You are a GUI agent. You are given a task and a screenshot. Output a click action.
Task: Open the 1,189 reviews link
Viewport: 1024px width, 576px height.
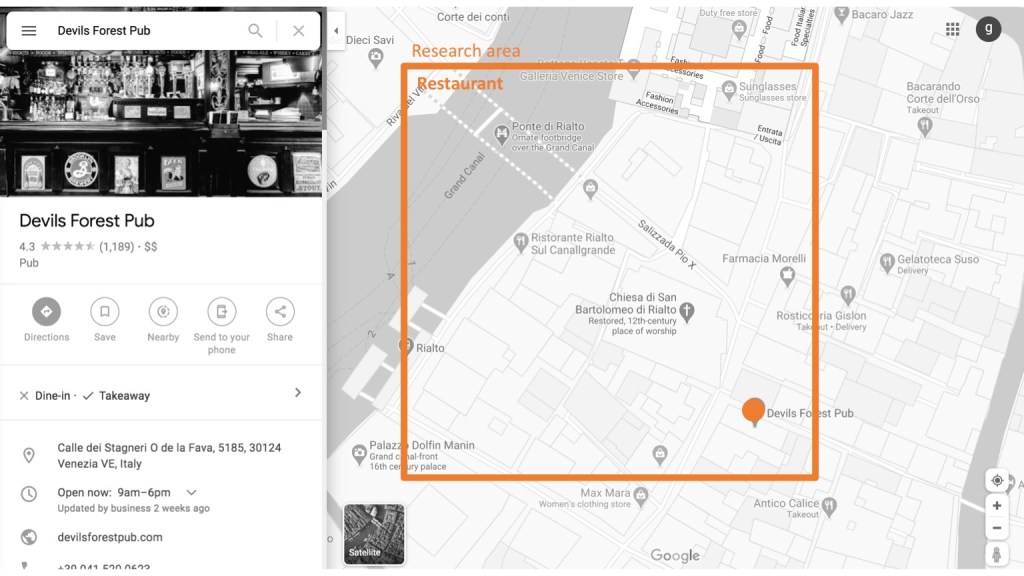click(116, 246)
